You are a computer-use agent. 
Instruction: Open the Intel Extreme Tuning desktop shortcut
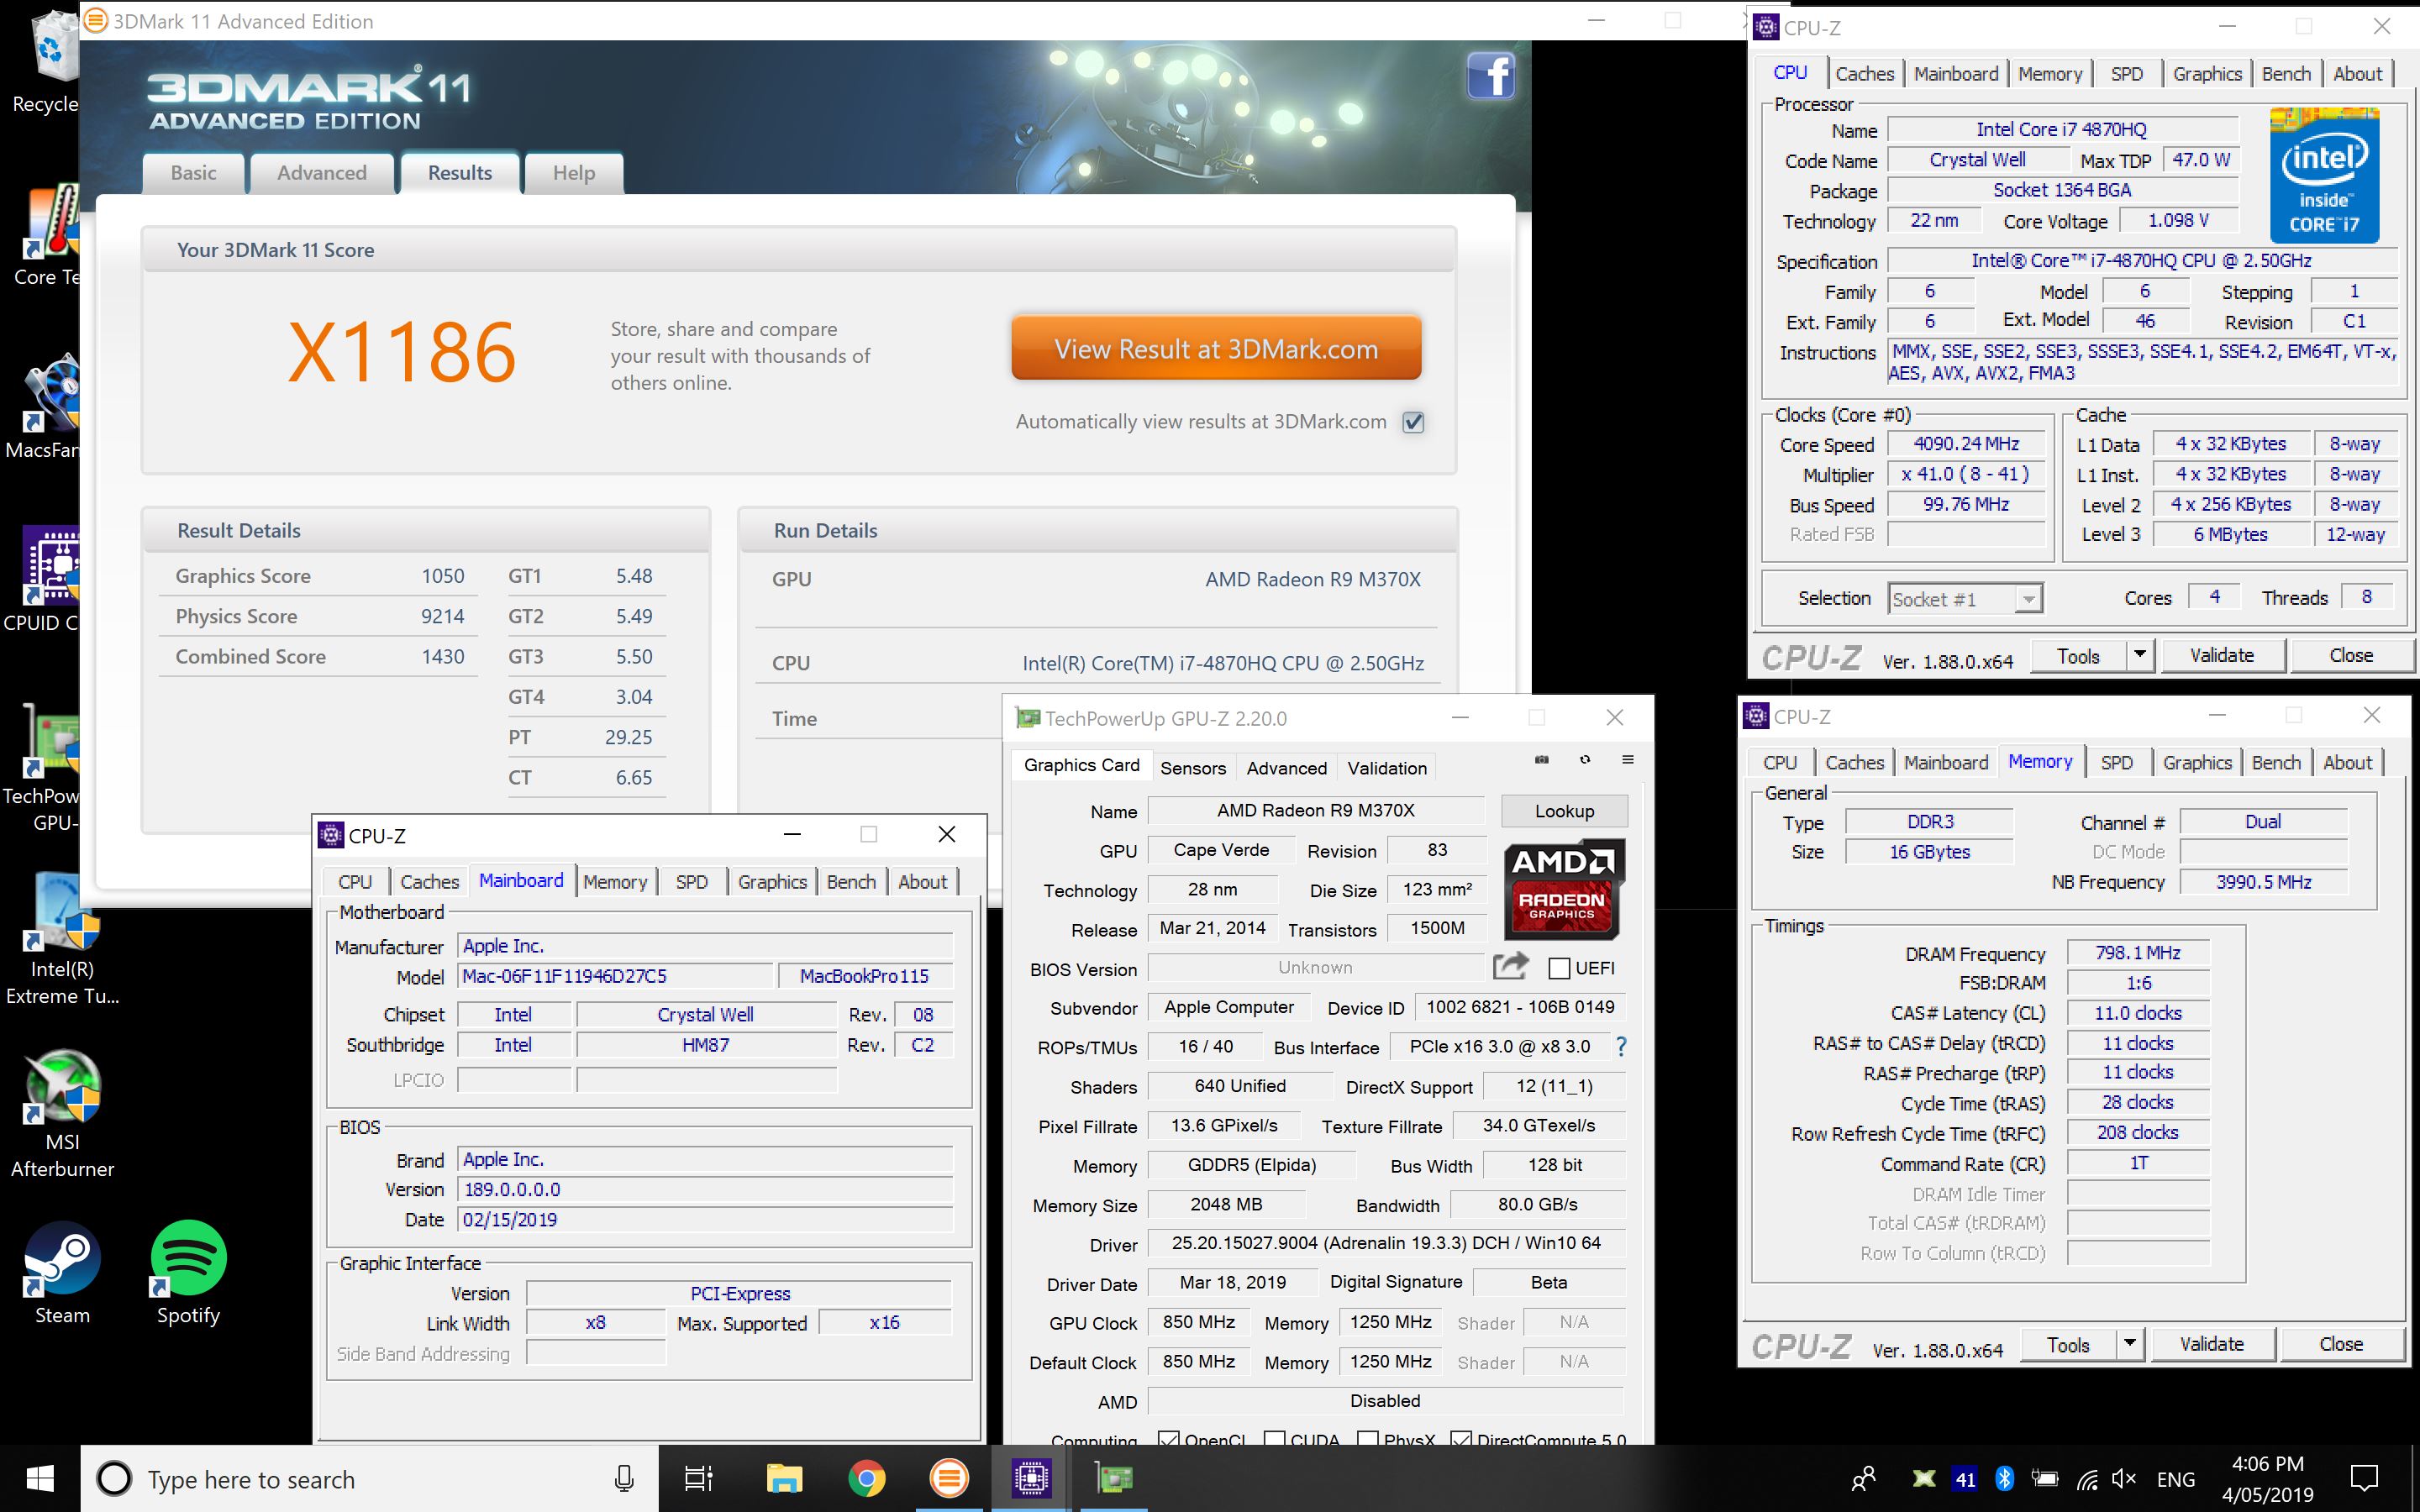62,940
